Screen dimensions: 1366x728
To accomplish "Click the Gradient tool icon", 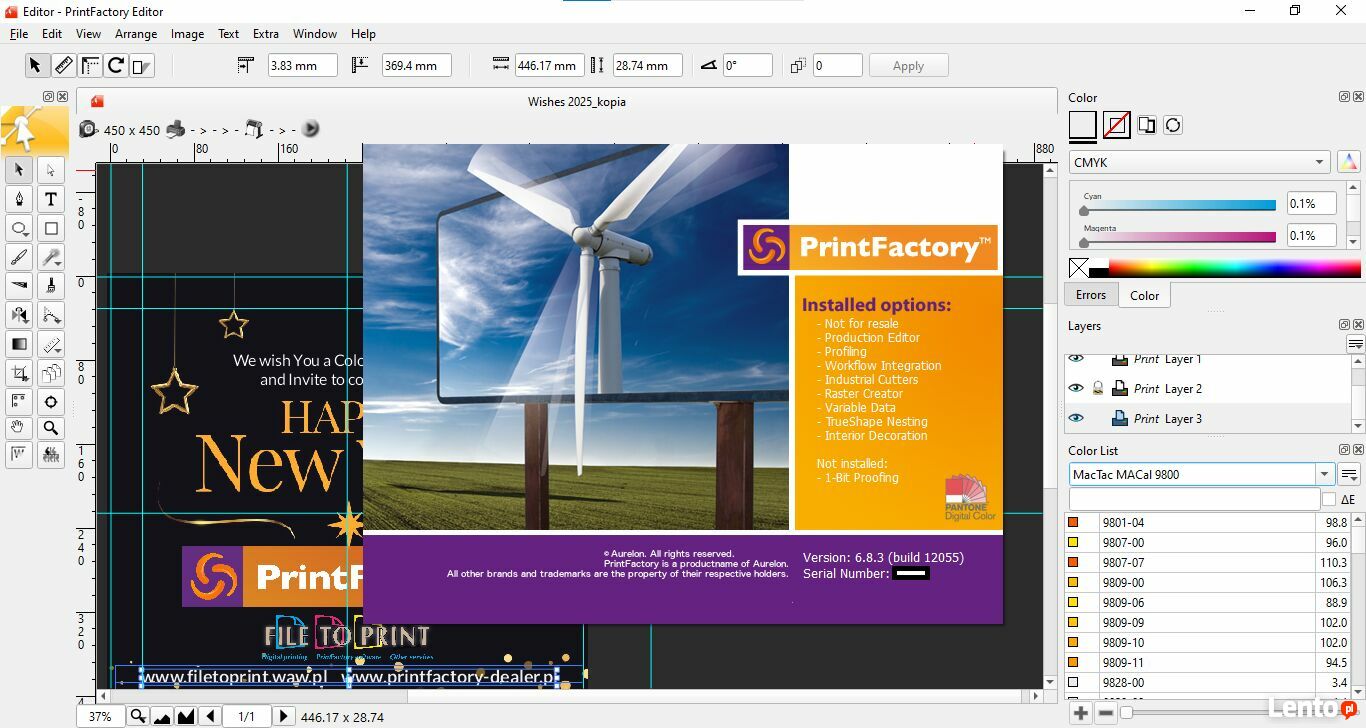I will point(19,344).
